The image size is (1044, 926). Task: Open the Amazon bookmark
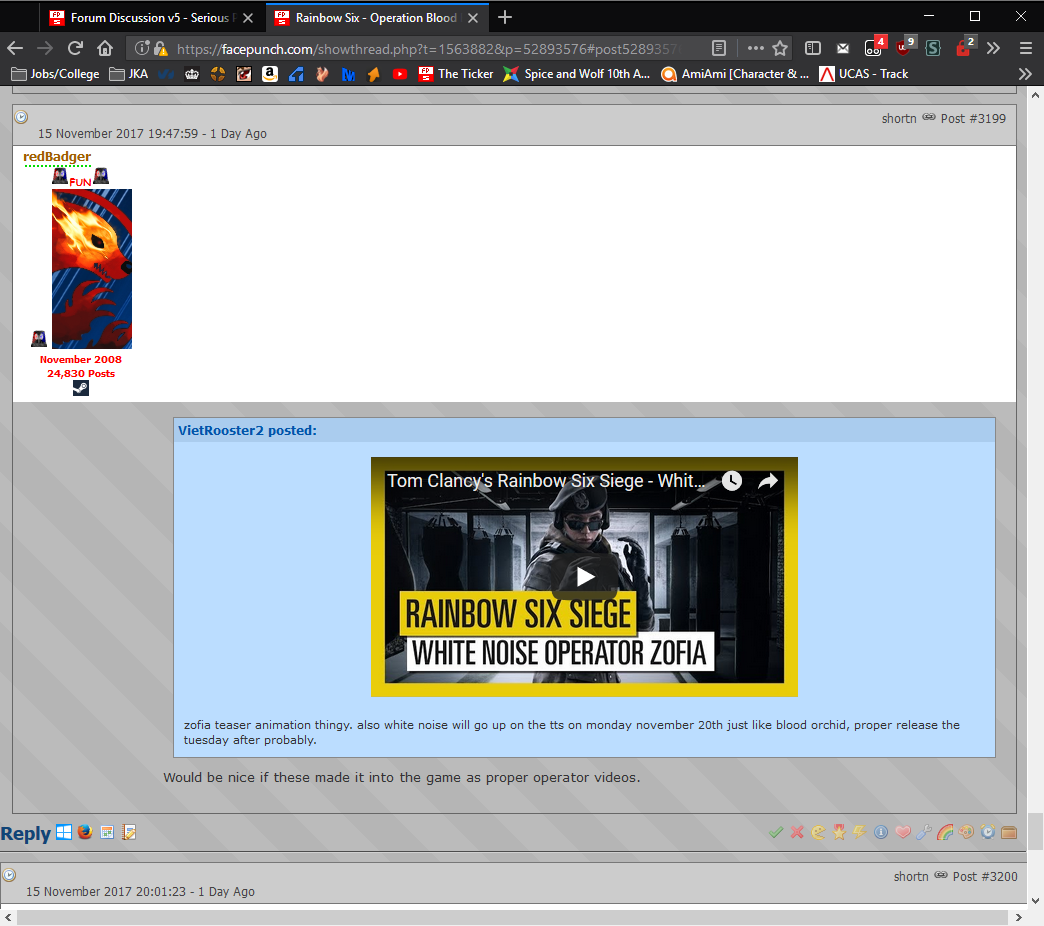270,74
